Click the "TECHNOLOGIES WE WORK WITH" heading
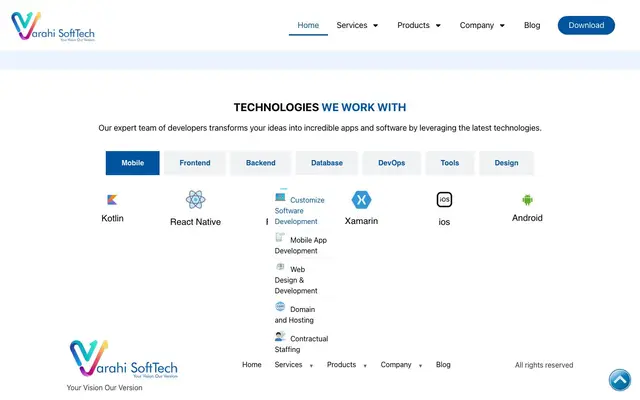 pos(320,107)
